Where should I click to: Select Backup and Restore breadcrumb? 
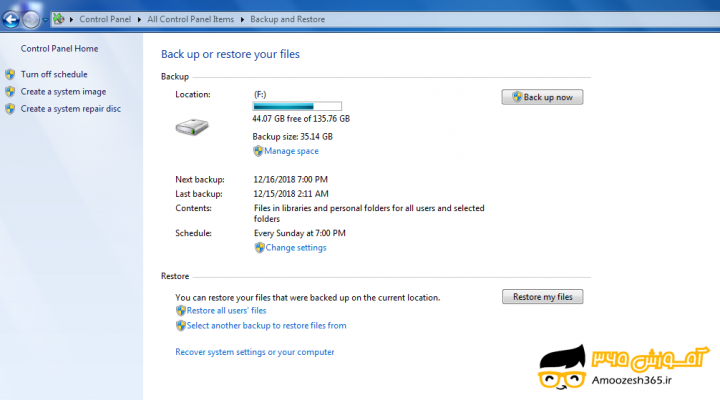287,19
